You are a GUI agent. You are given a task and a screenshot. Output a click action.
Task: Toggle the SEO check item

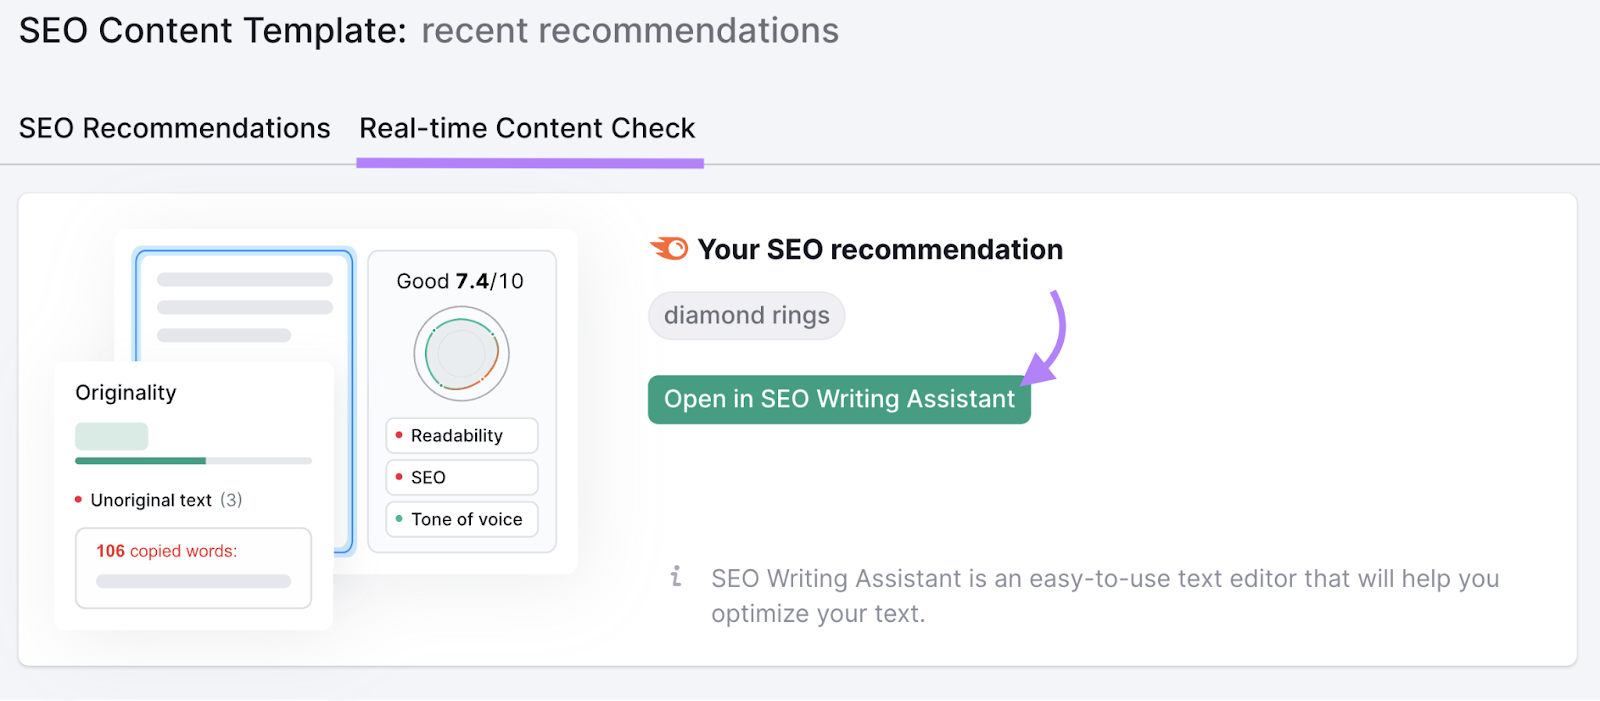click(461, 477)
